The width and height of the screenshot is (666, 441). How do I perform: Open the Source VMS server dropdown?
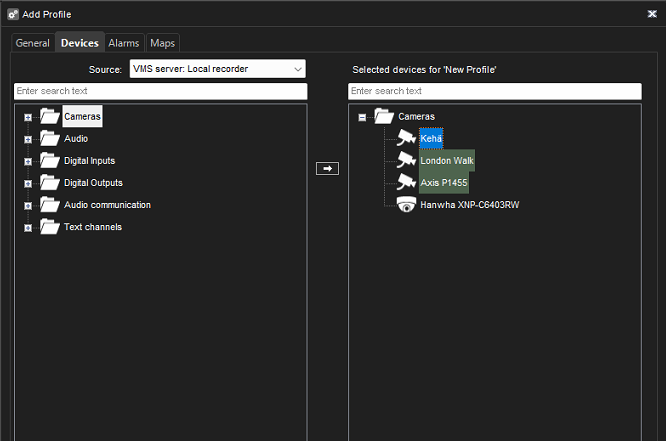[217, 69]
